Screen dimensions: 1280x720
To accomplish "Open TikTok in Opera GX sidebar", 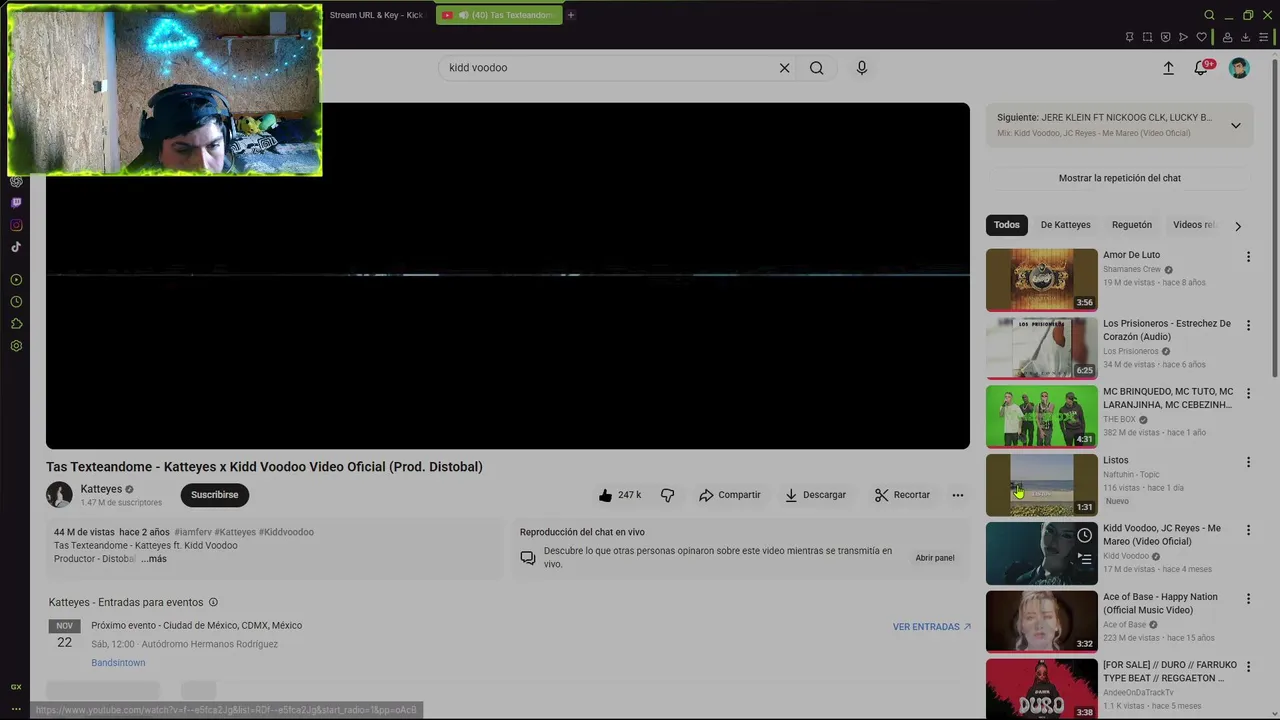I will click(x=16, y=247).
